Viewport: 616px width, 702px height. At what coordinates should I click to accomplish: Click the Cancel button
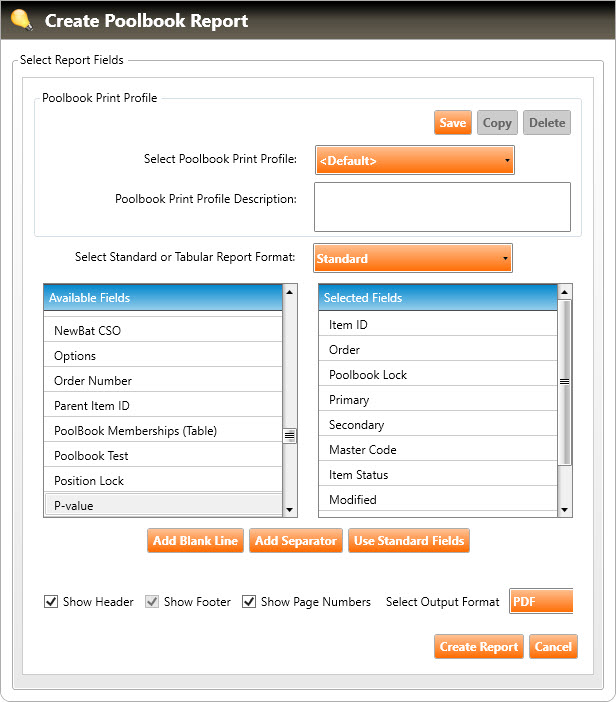tap(553, 646)
